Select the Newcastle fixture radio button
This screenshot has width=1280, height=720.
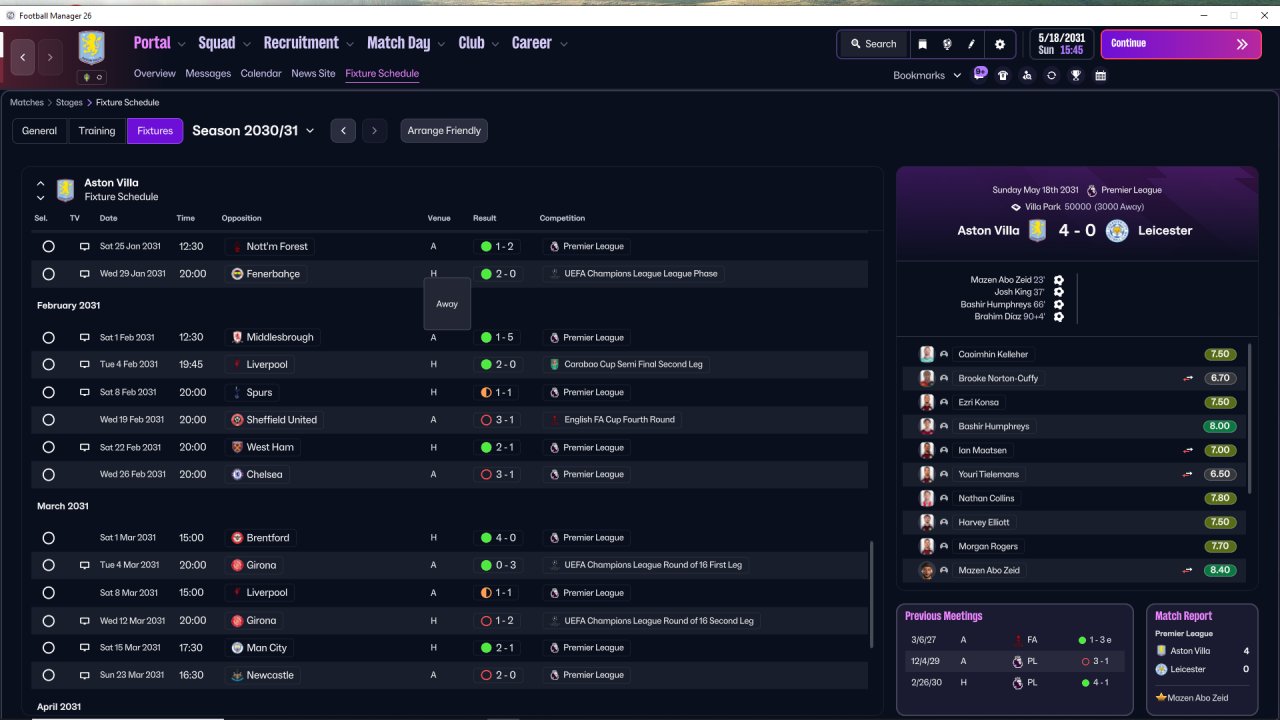(48, 675)
